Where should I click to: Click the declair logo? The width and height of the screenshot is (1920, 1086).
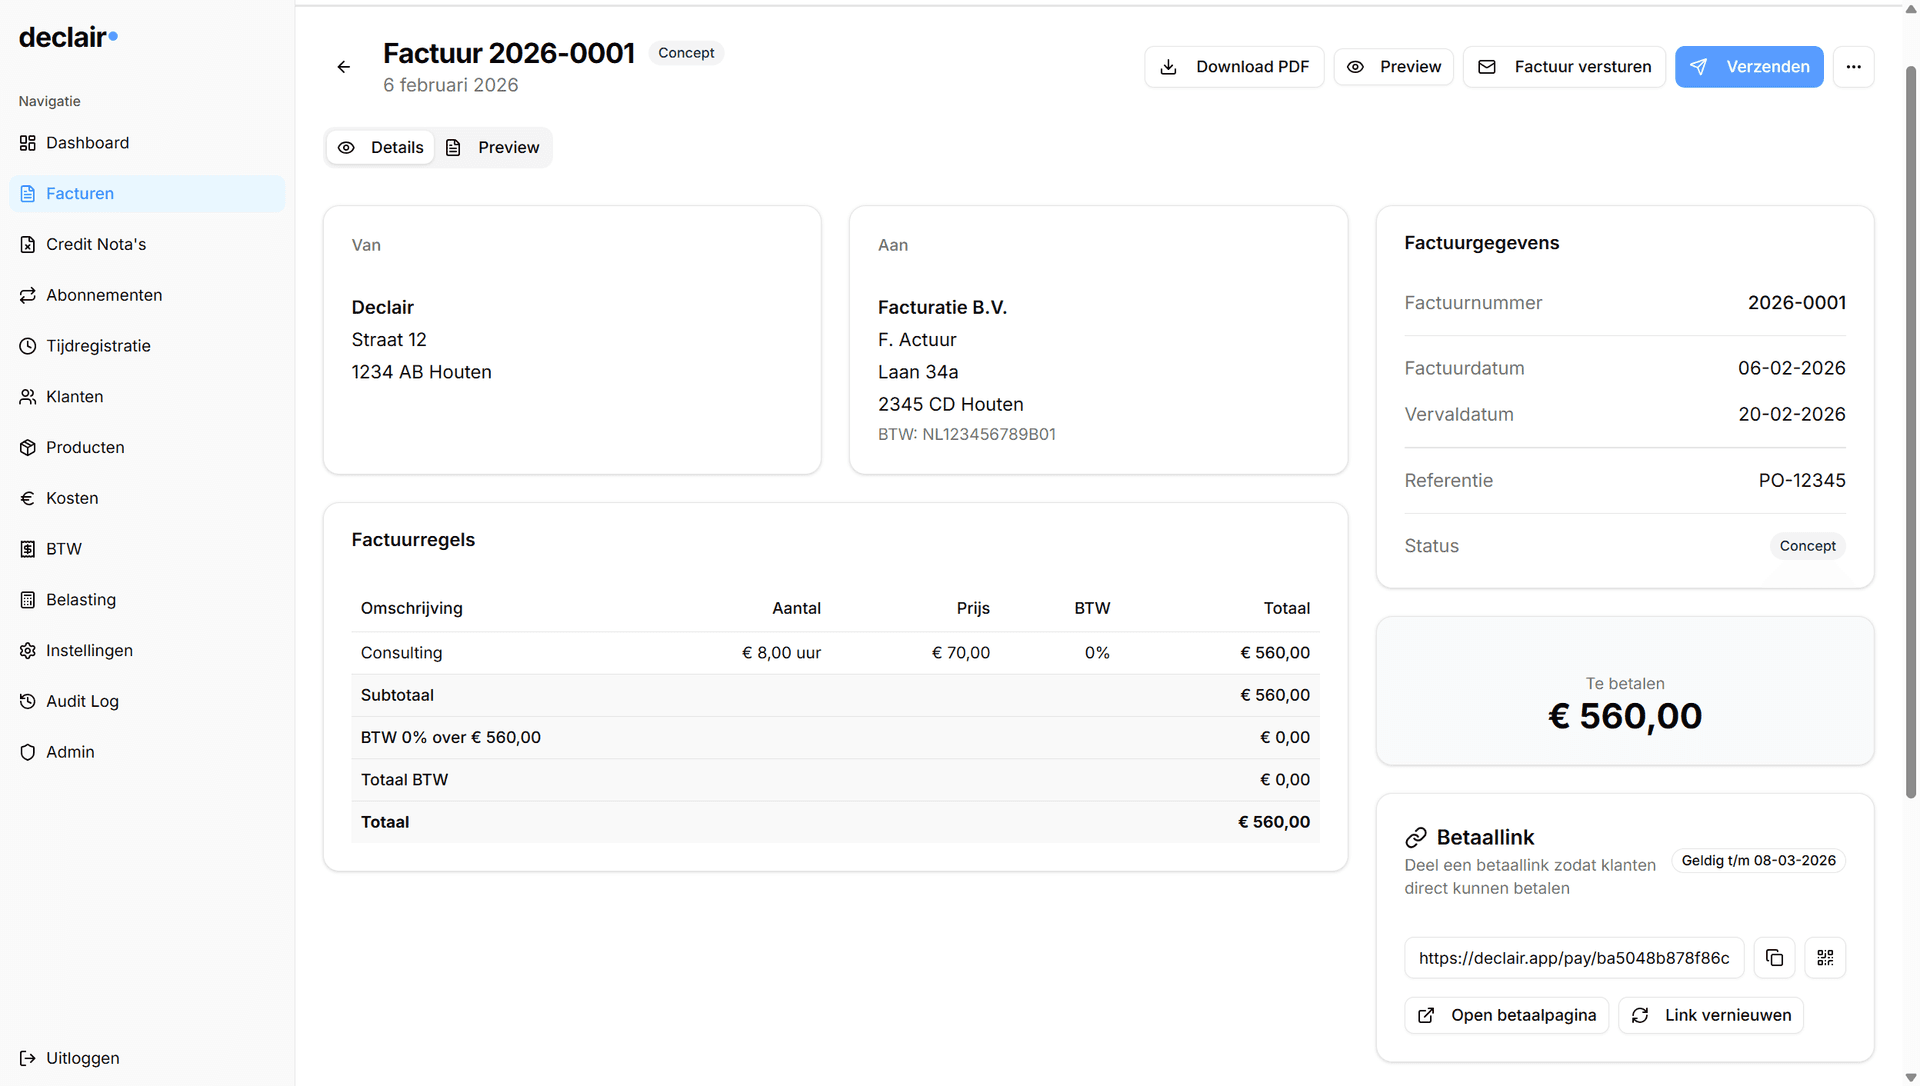coord(68,37)
